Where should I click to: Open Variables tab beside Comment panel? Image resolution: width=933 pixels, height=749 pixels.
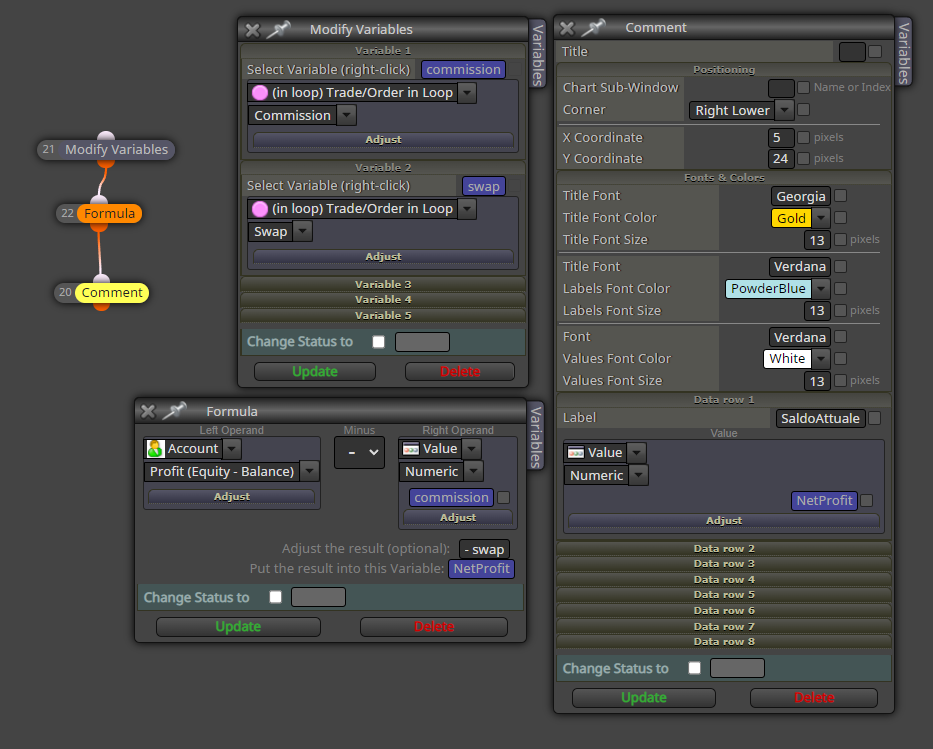(903, 52)
